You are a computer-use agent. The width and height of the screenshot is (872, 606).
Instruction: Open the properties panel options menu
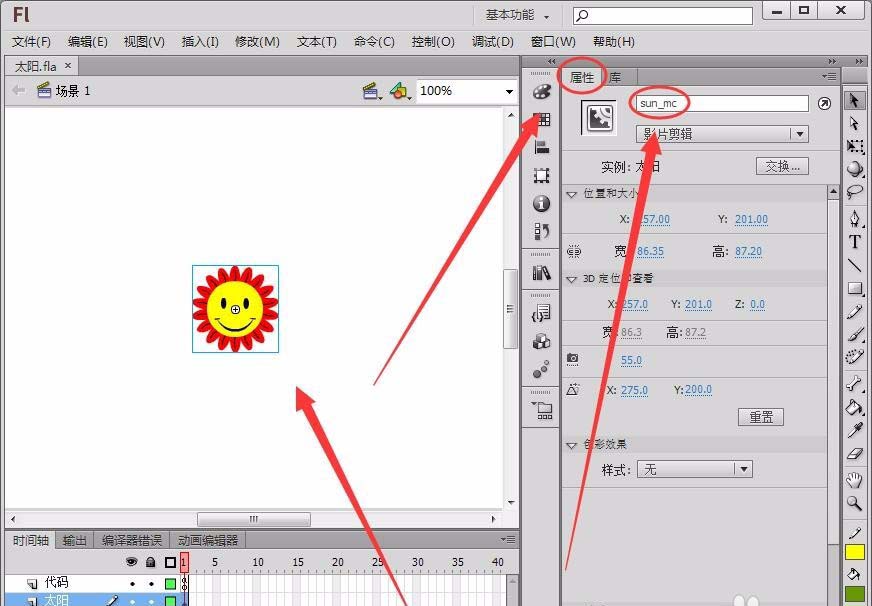pyautogui.click(x=829, y=76)
